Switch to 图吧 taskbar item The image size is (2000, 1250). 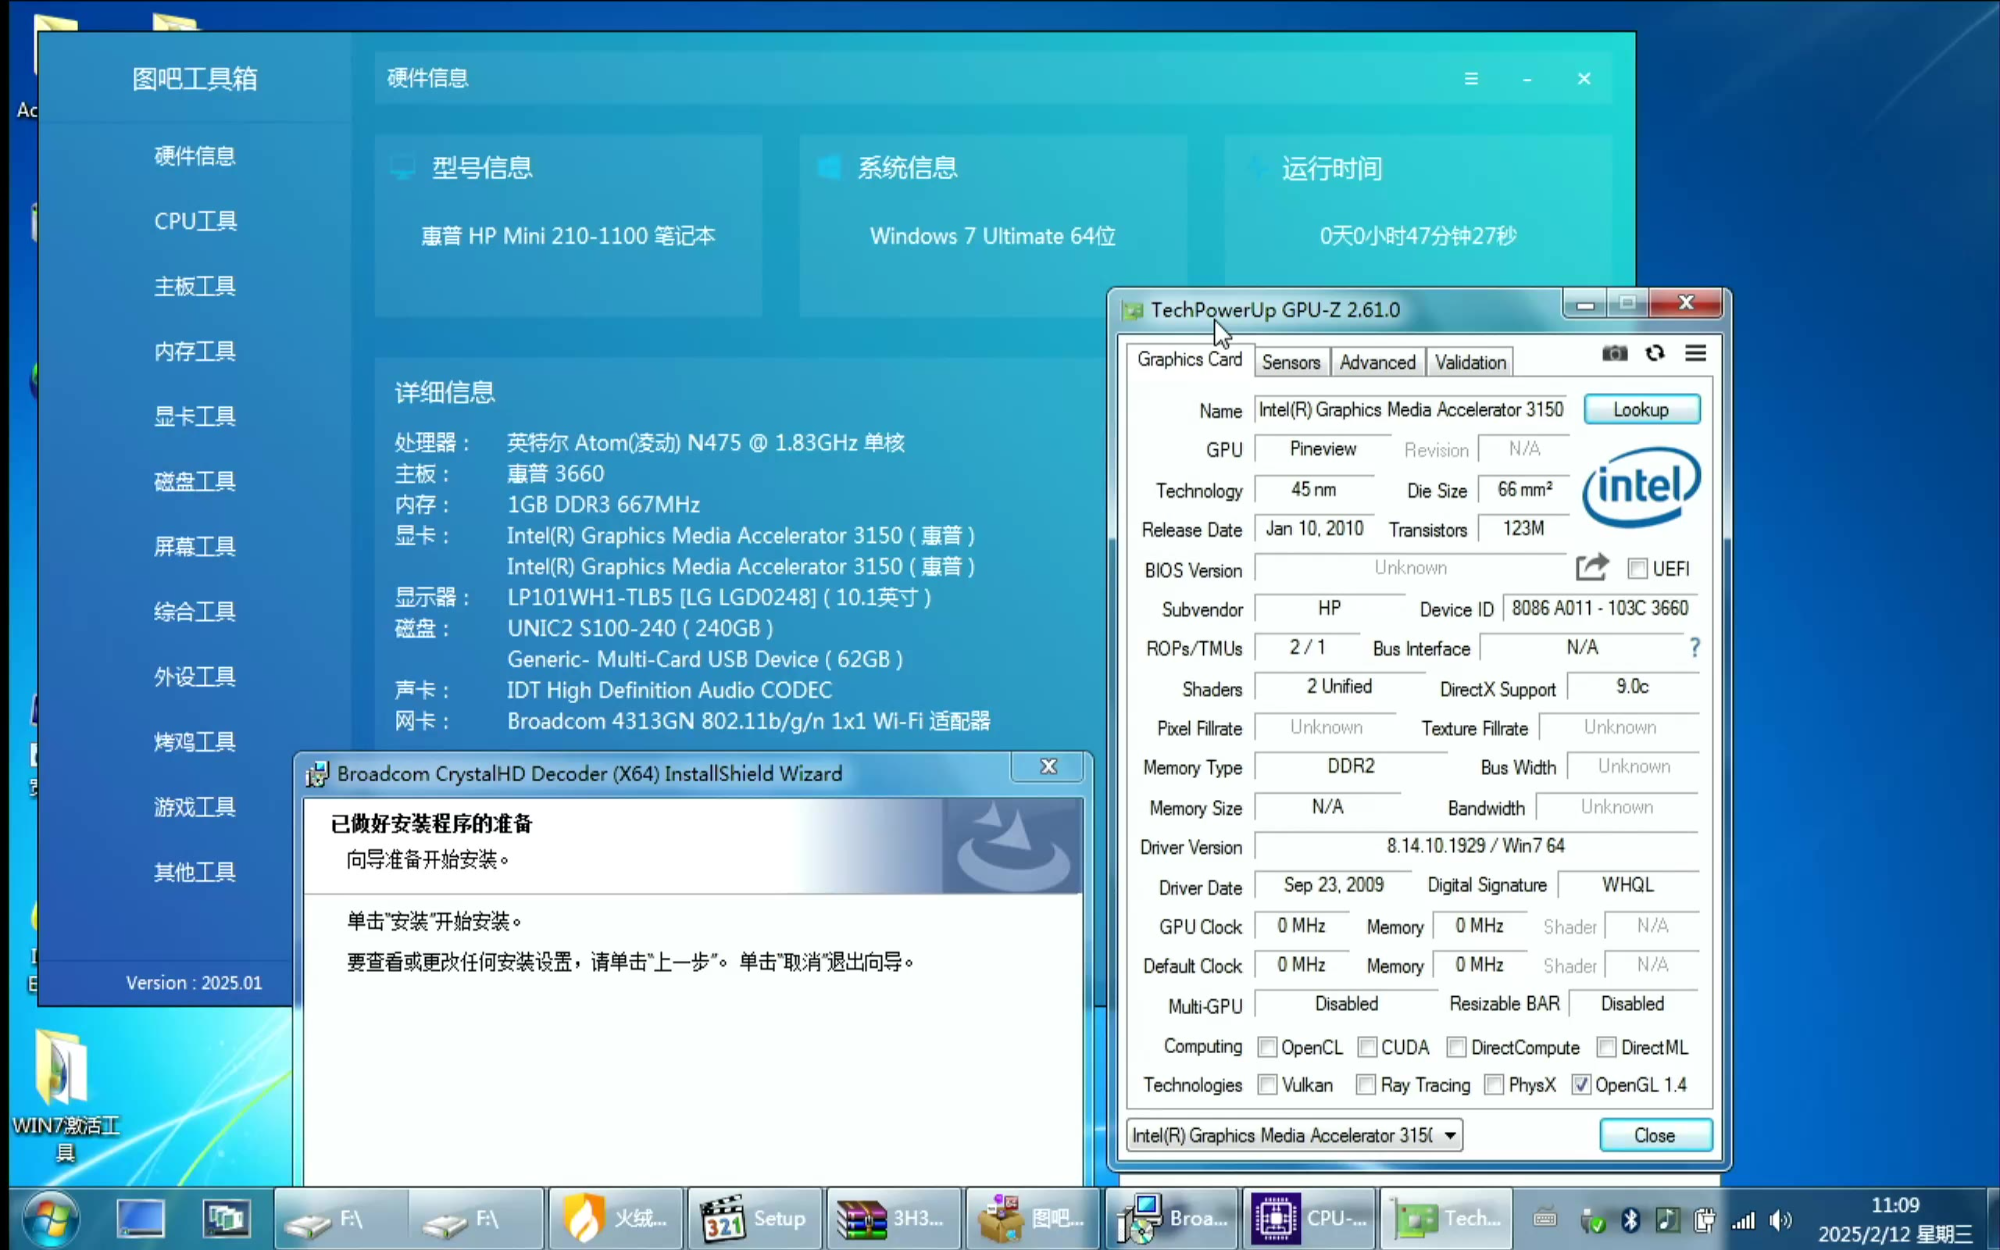1032,1218
